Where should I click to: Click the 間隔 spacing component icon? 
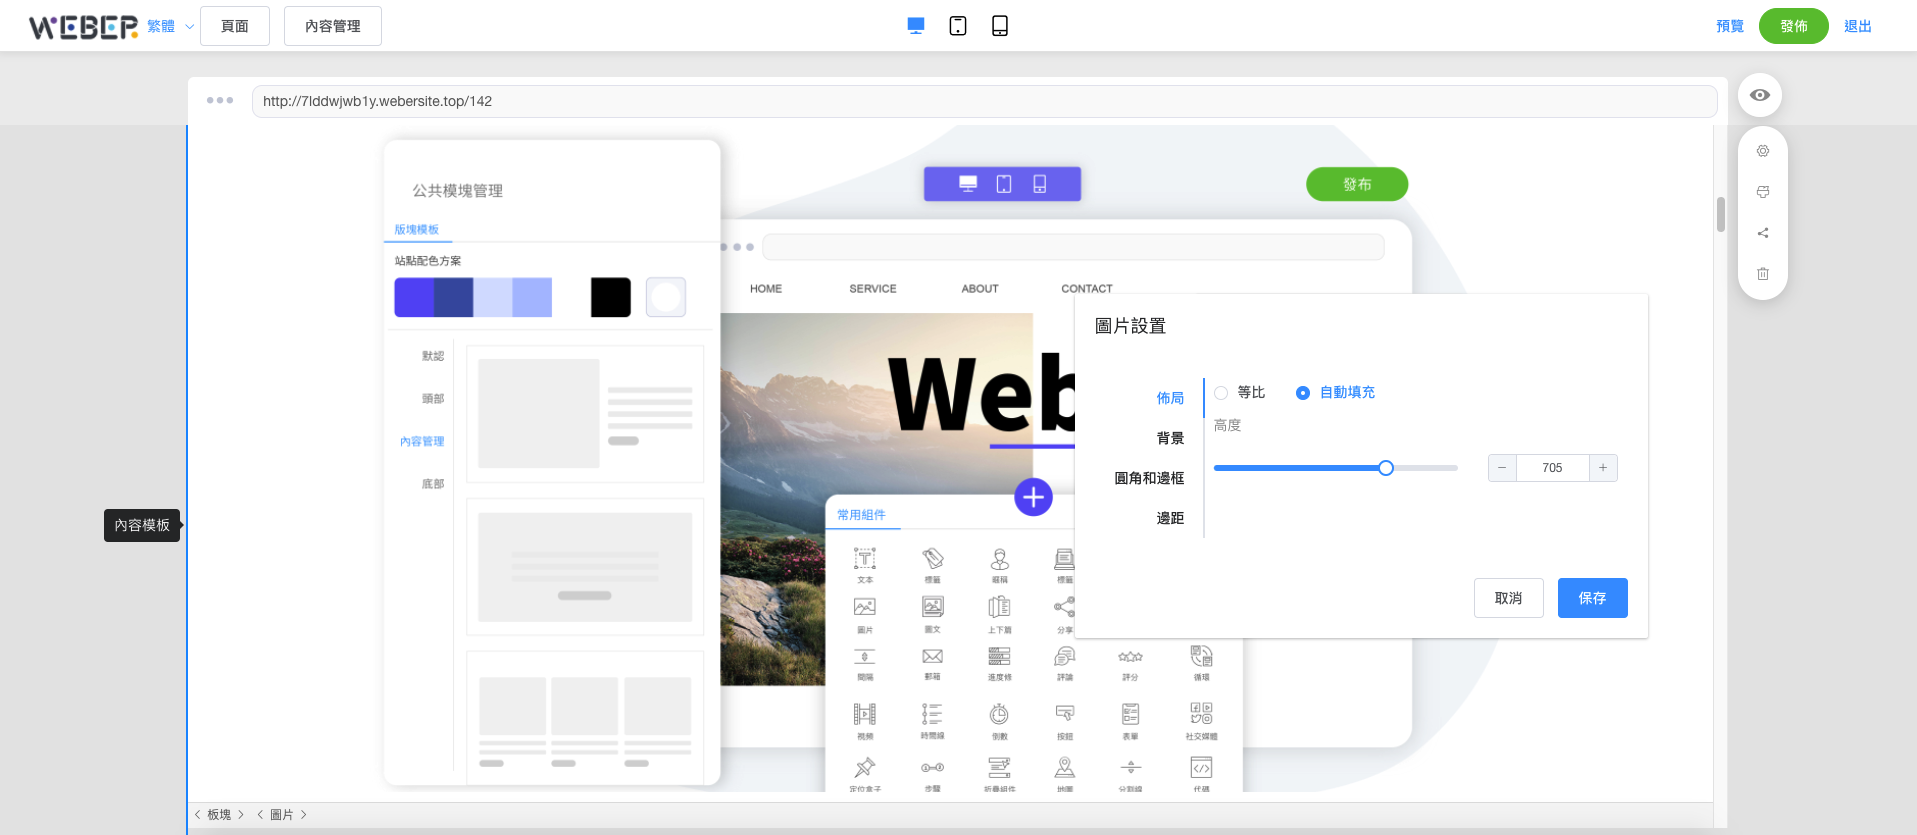point(865,657)
